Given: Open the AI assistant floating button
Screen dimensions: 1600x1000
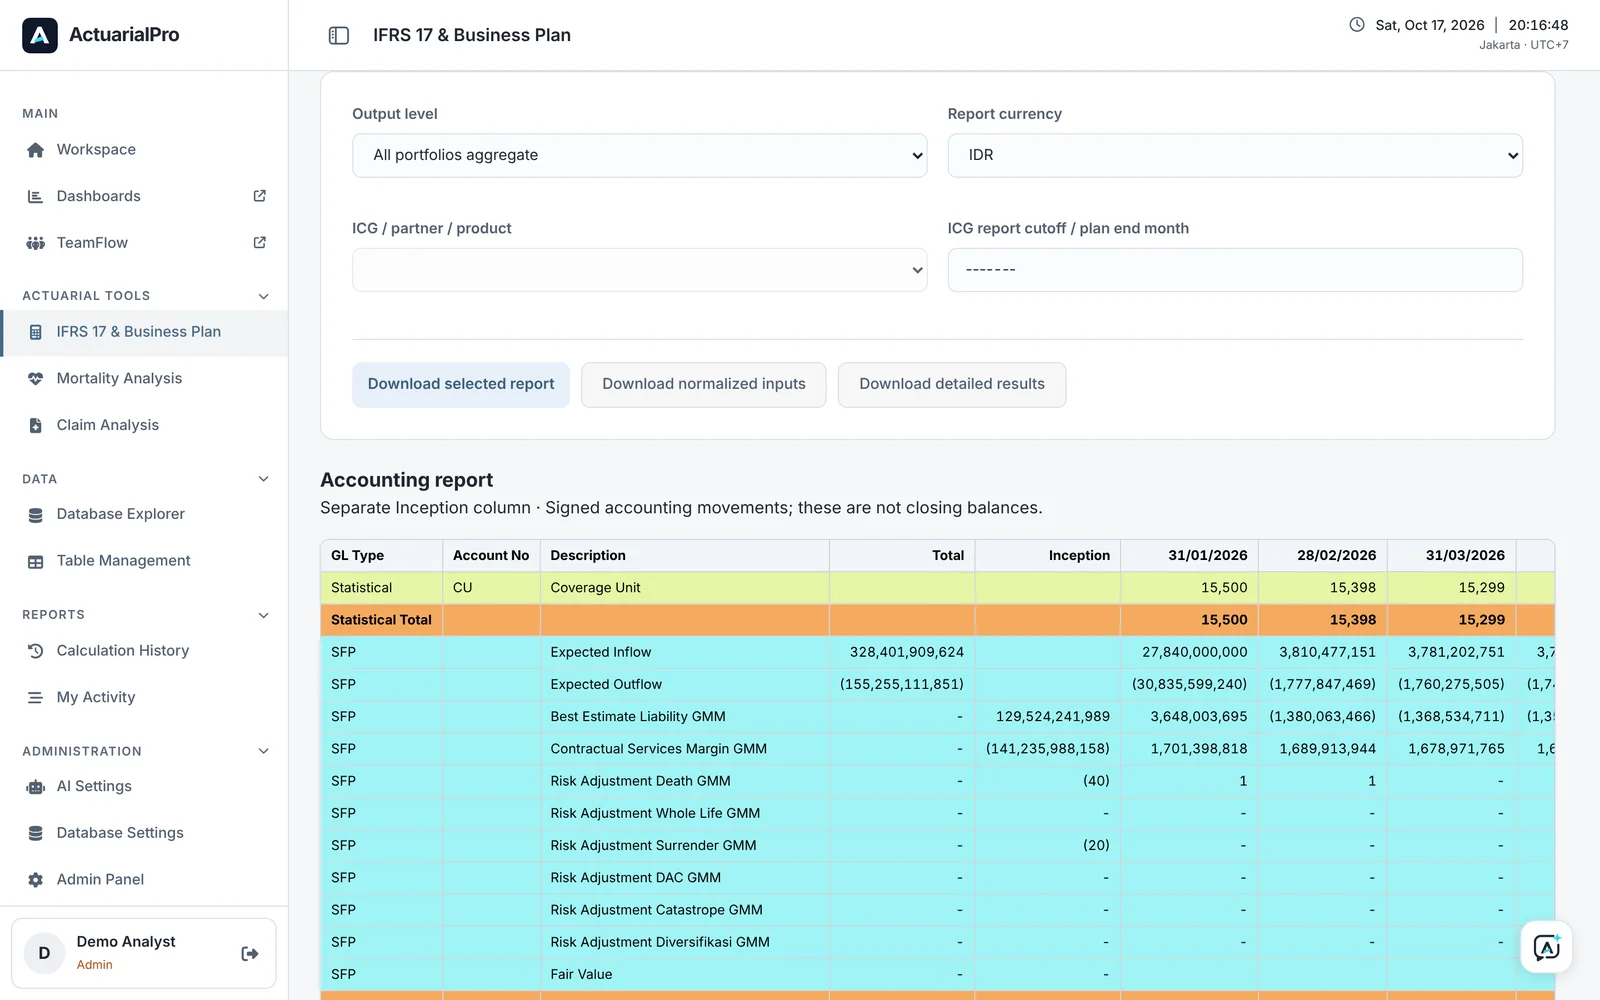Looking at the screenshot, I should click(1546, 947).
